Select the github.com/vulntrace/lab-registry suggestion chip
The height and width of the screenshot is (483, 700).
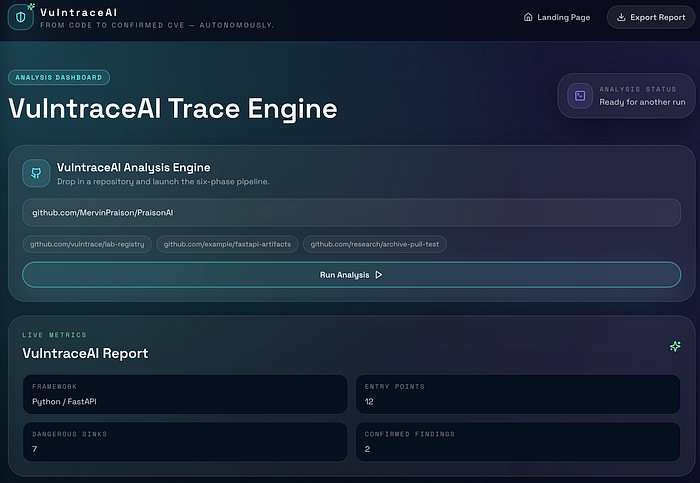(x=87, y=244)
